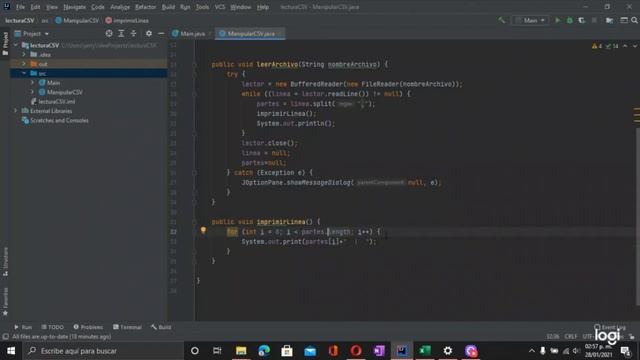Open Task View from the taskbar

(217, 351)
